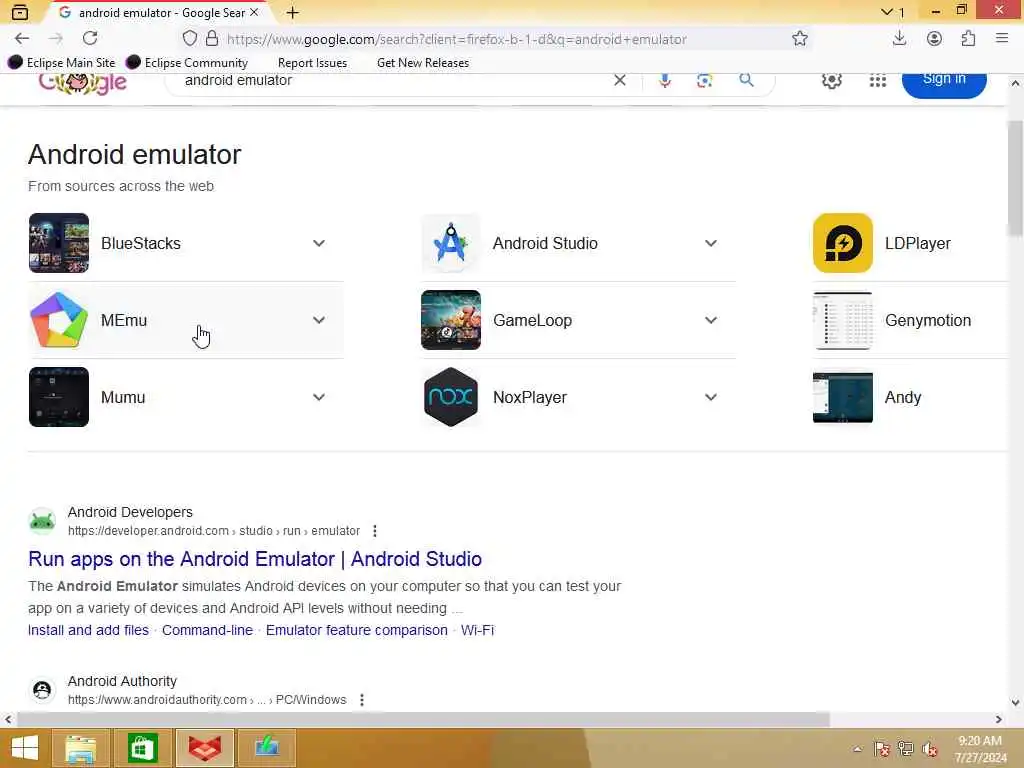The image size is (1024, 768).
Task: Open Eclipse Main Site bookmark
Action: [x=61, y=63]
